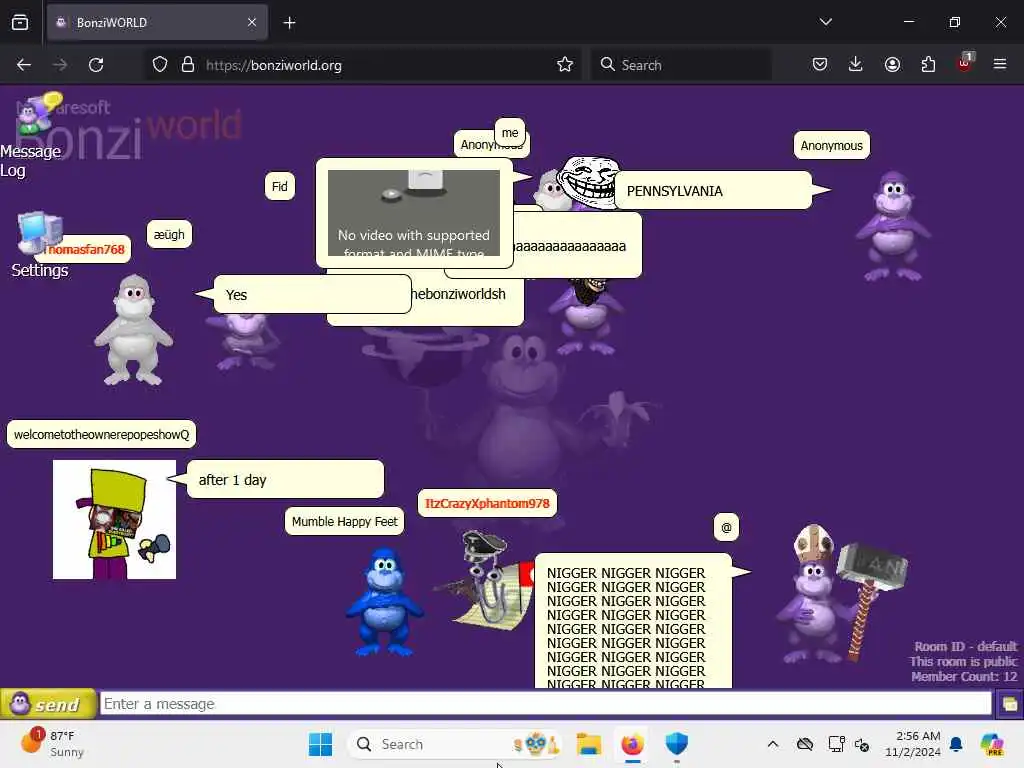Bookmark this page with star icon
Viewport: 1024px width, 768px height.
click(565, 65)
